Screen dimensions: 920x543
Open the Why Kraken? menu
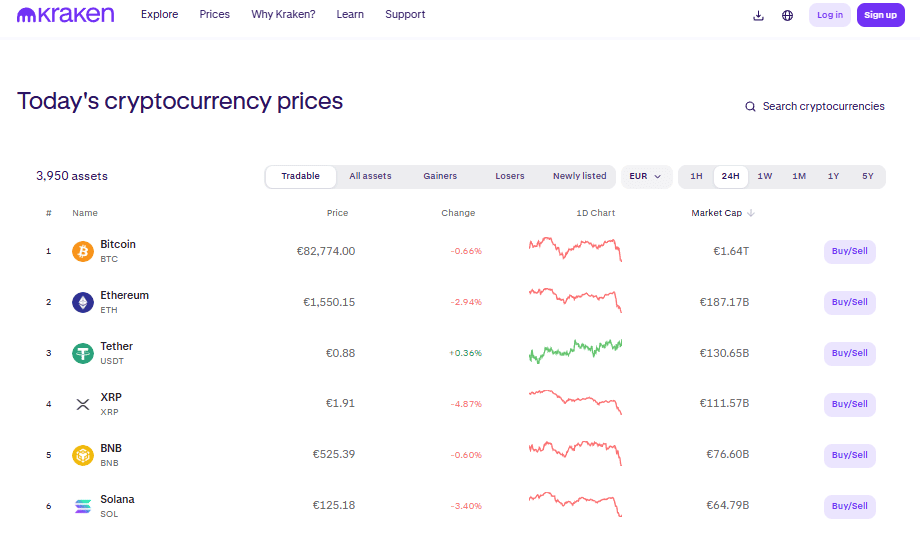[x=283, y=14]
